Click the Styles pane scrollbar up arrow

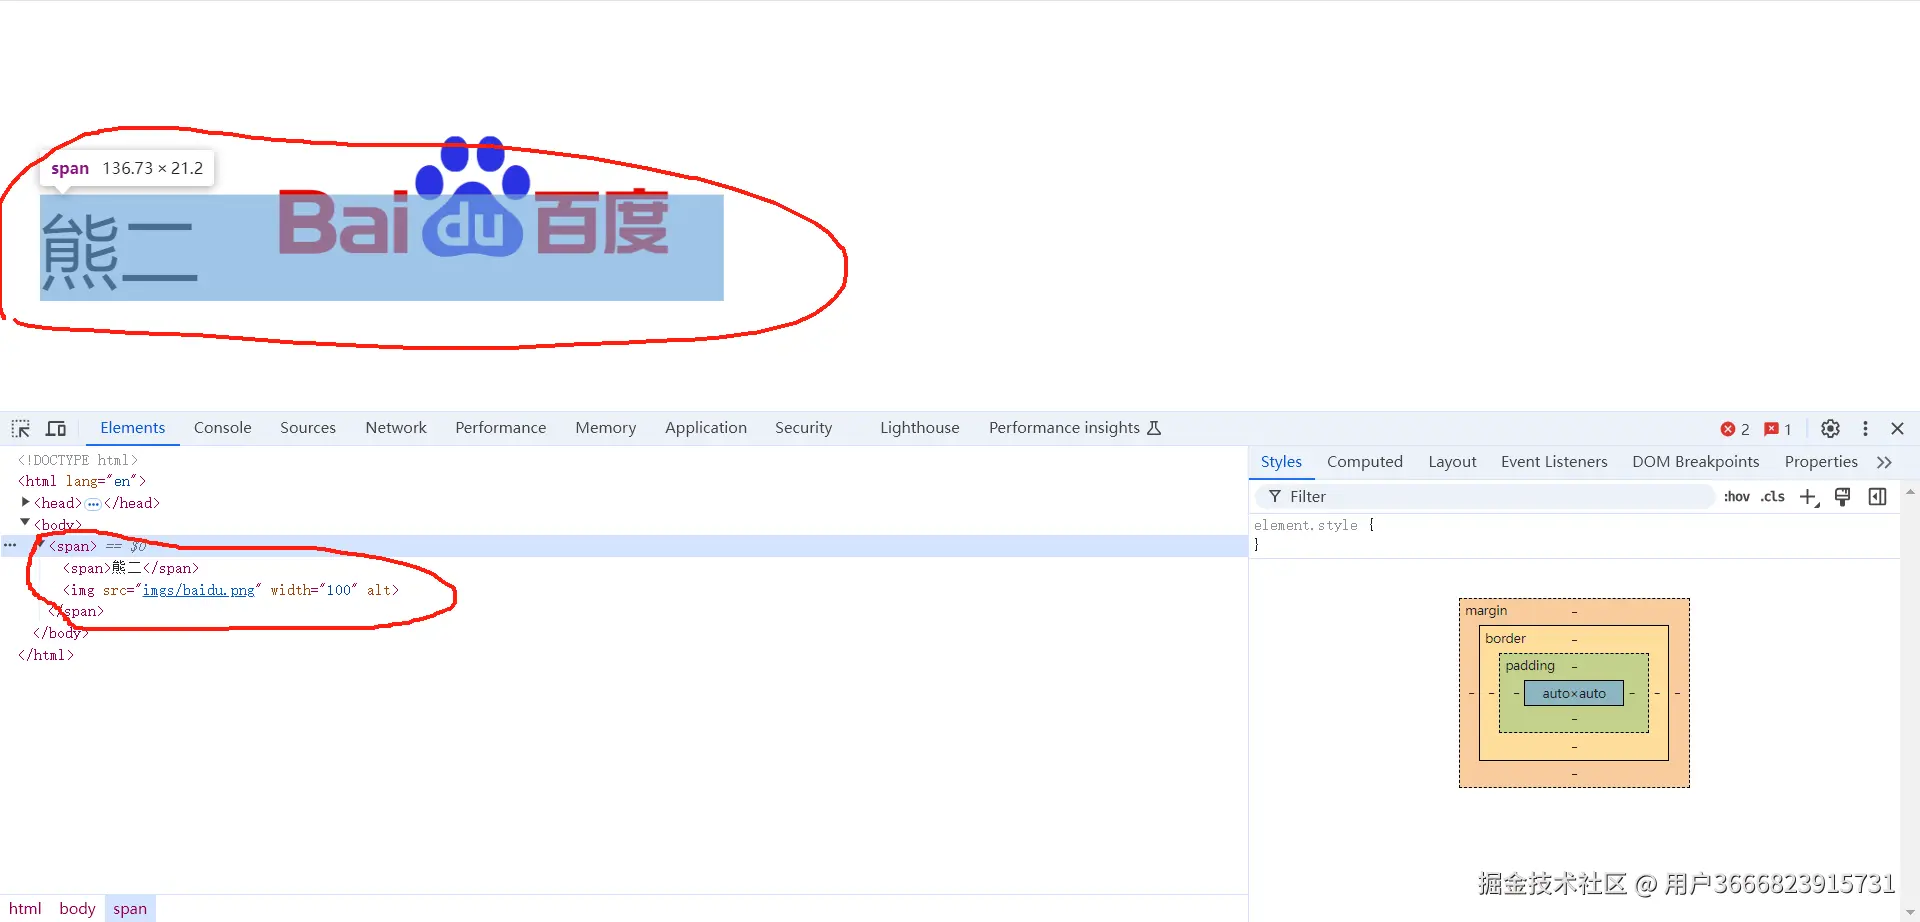click(1910, 492)
